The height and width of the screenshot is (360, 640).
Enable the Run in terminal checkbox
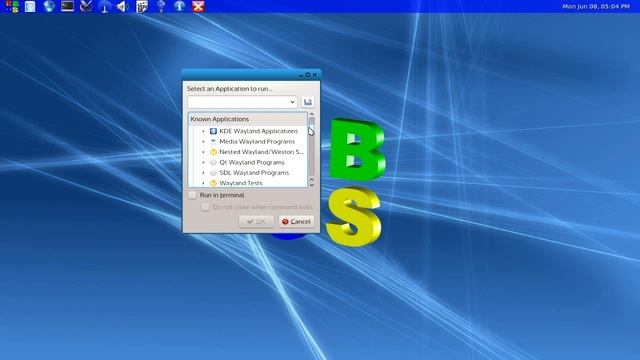pyautogui.click(x=192, y=195)
